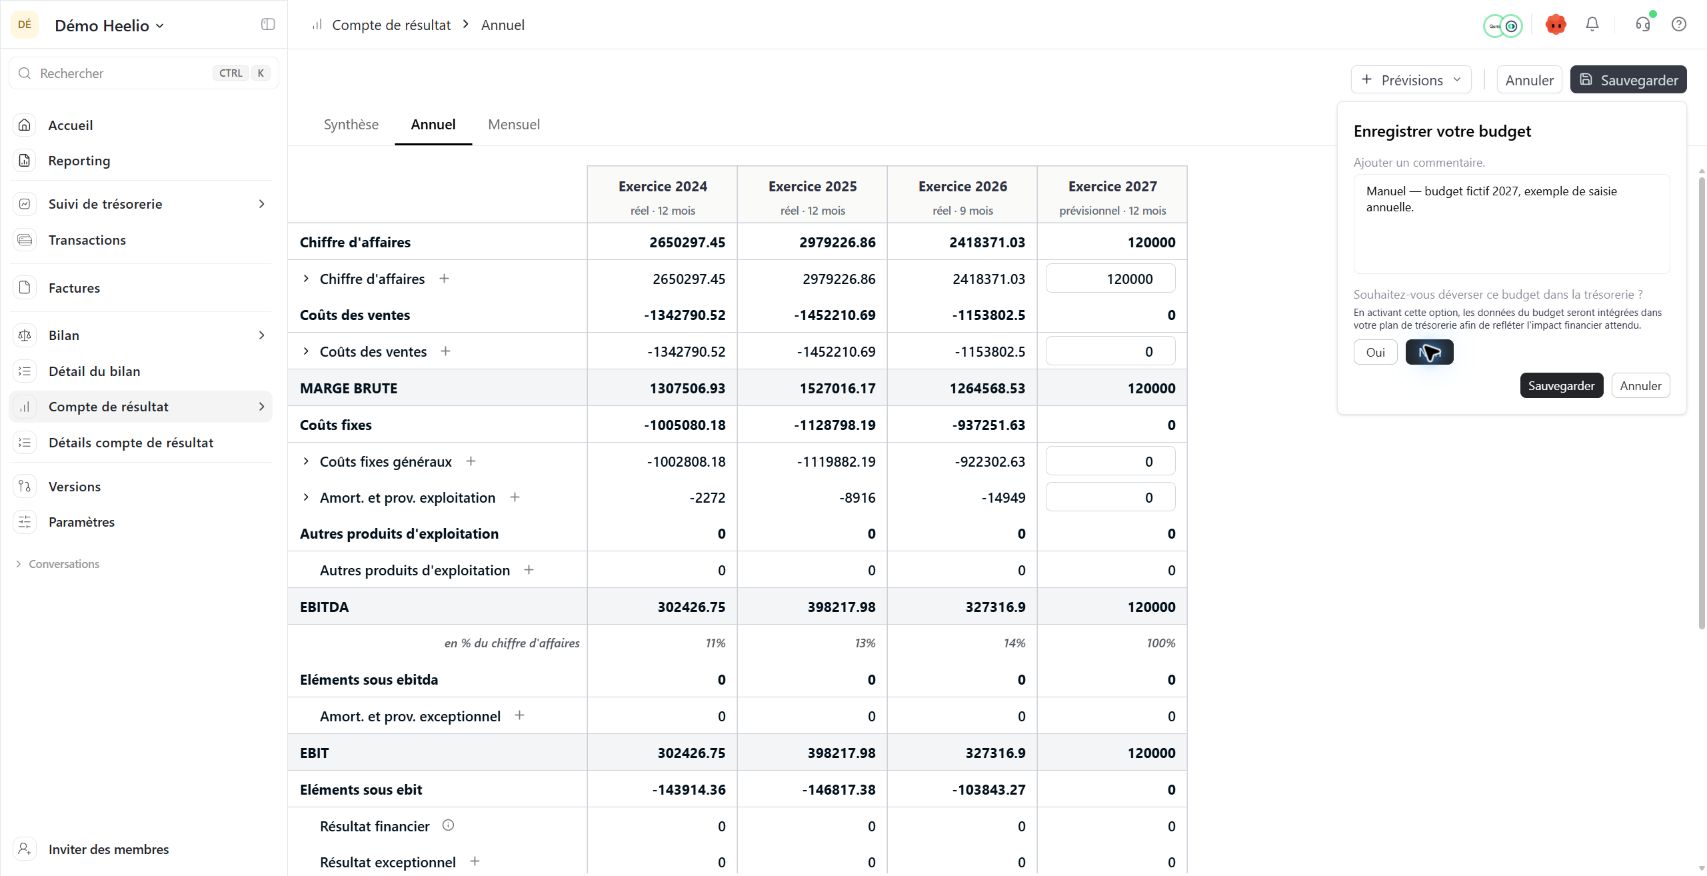Add line next to Chiffre d'affaires row

[444, 279]
